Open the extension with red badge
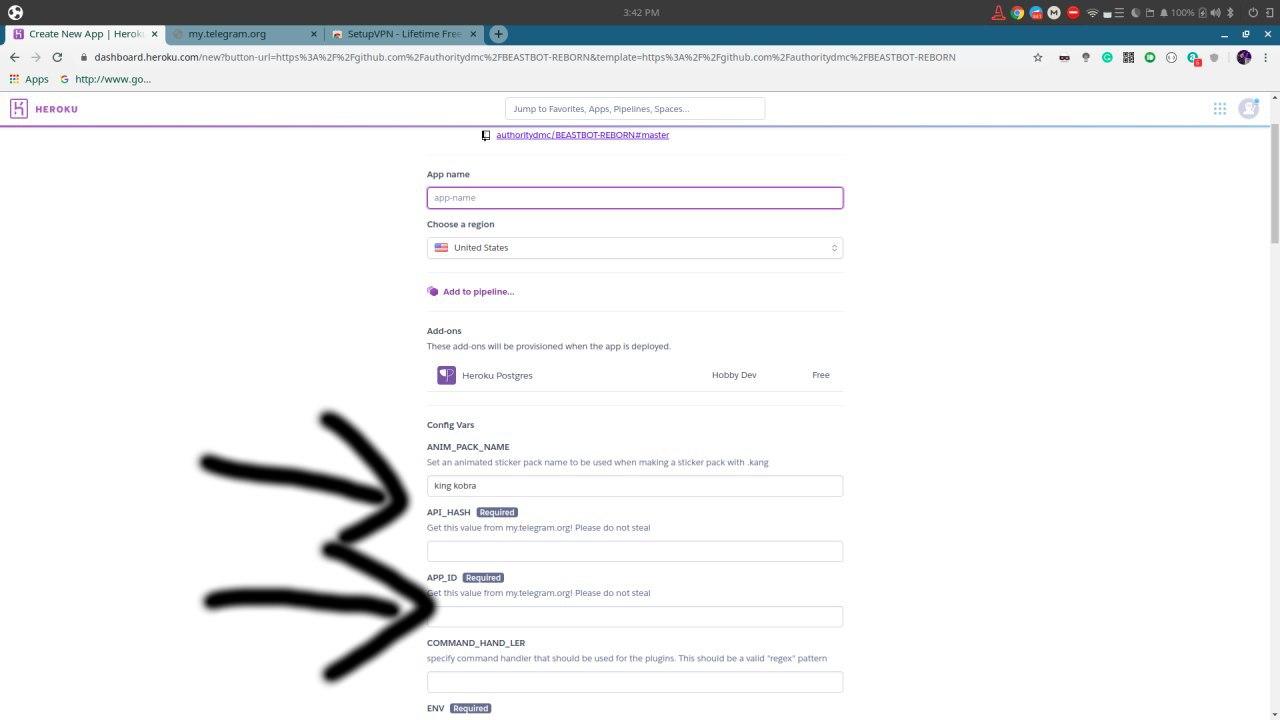1280x720 pixels. pos(1193,58)
